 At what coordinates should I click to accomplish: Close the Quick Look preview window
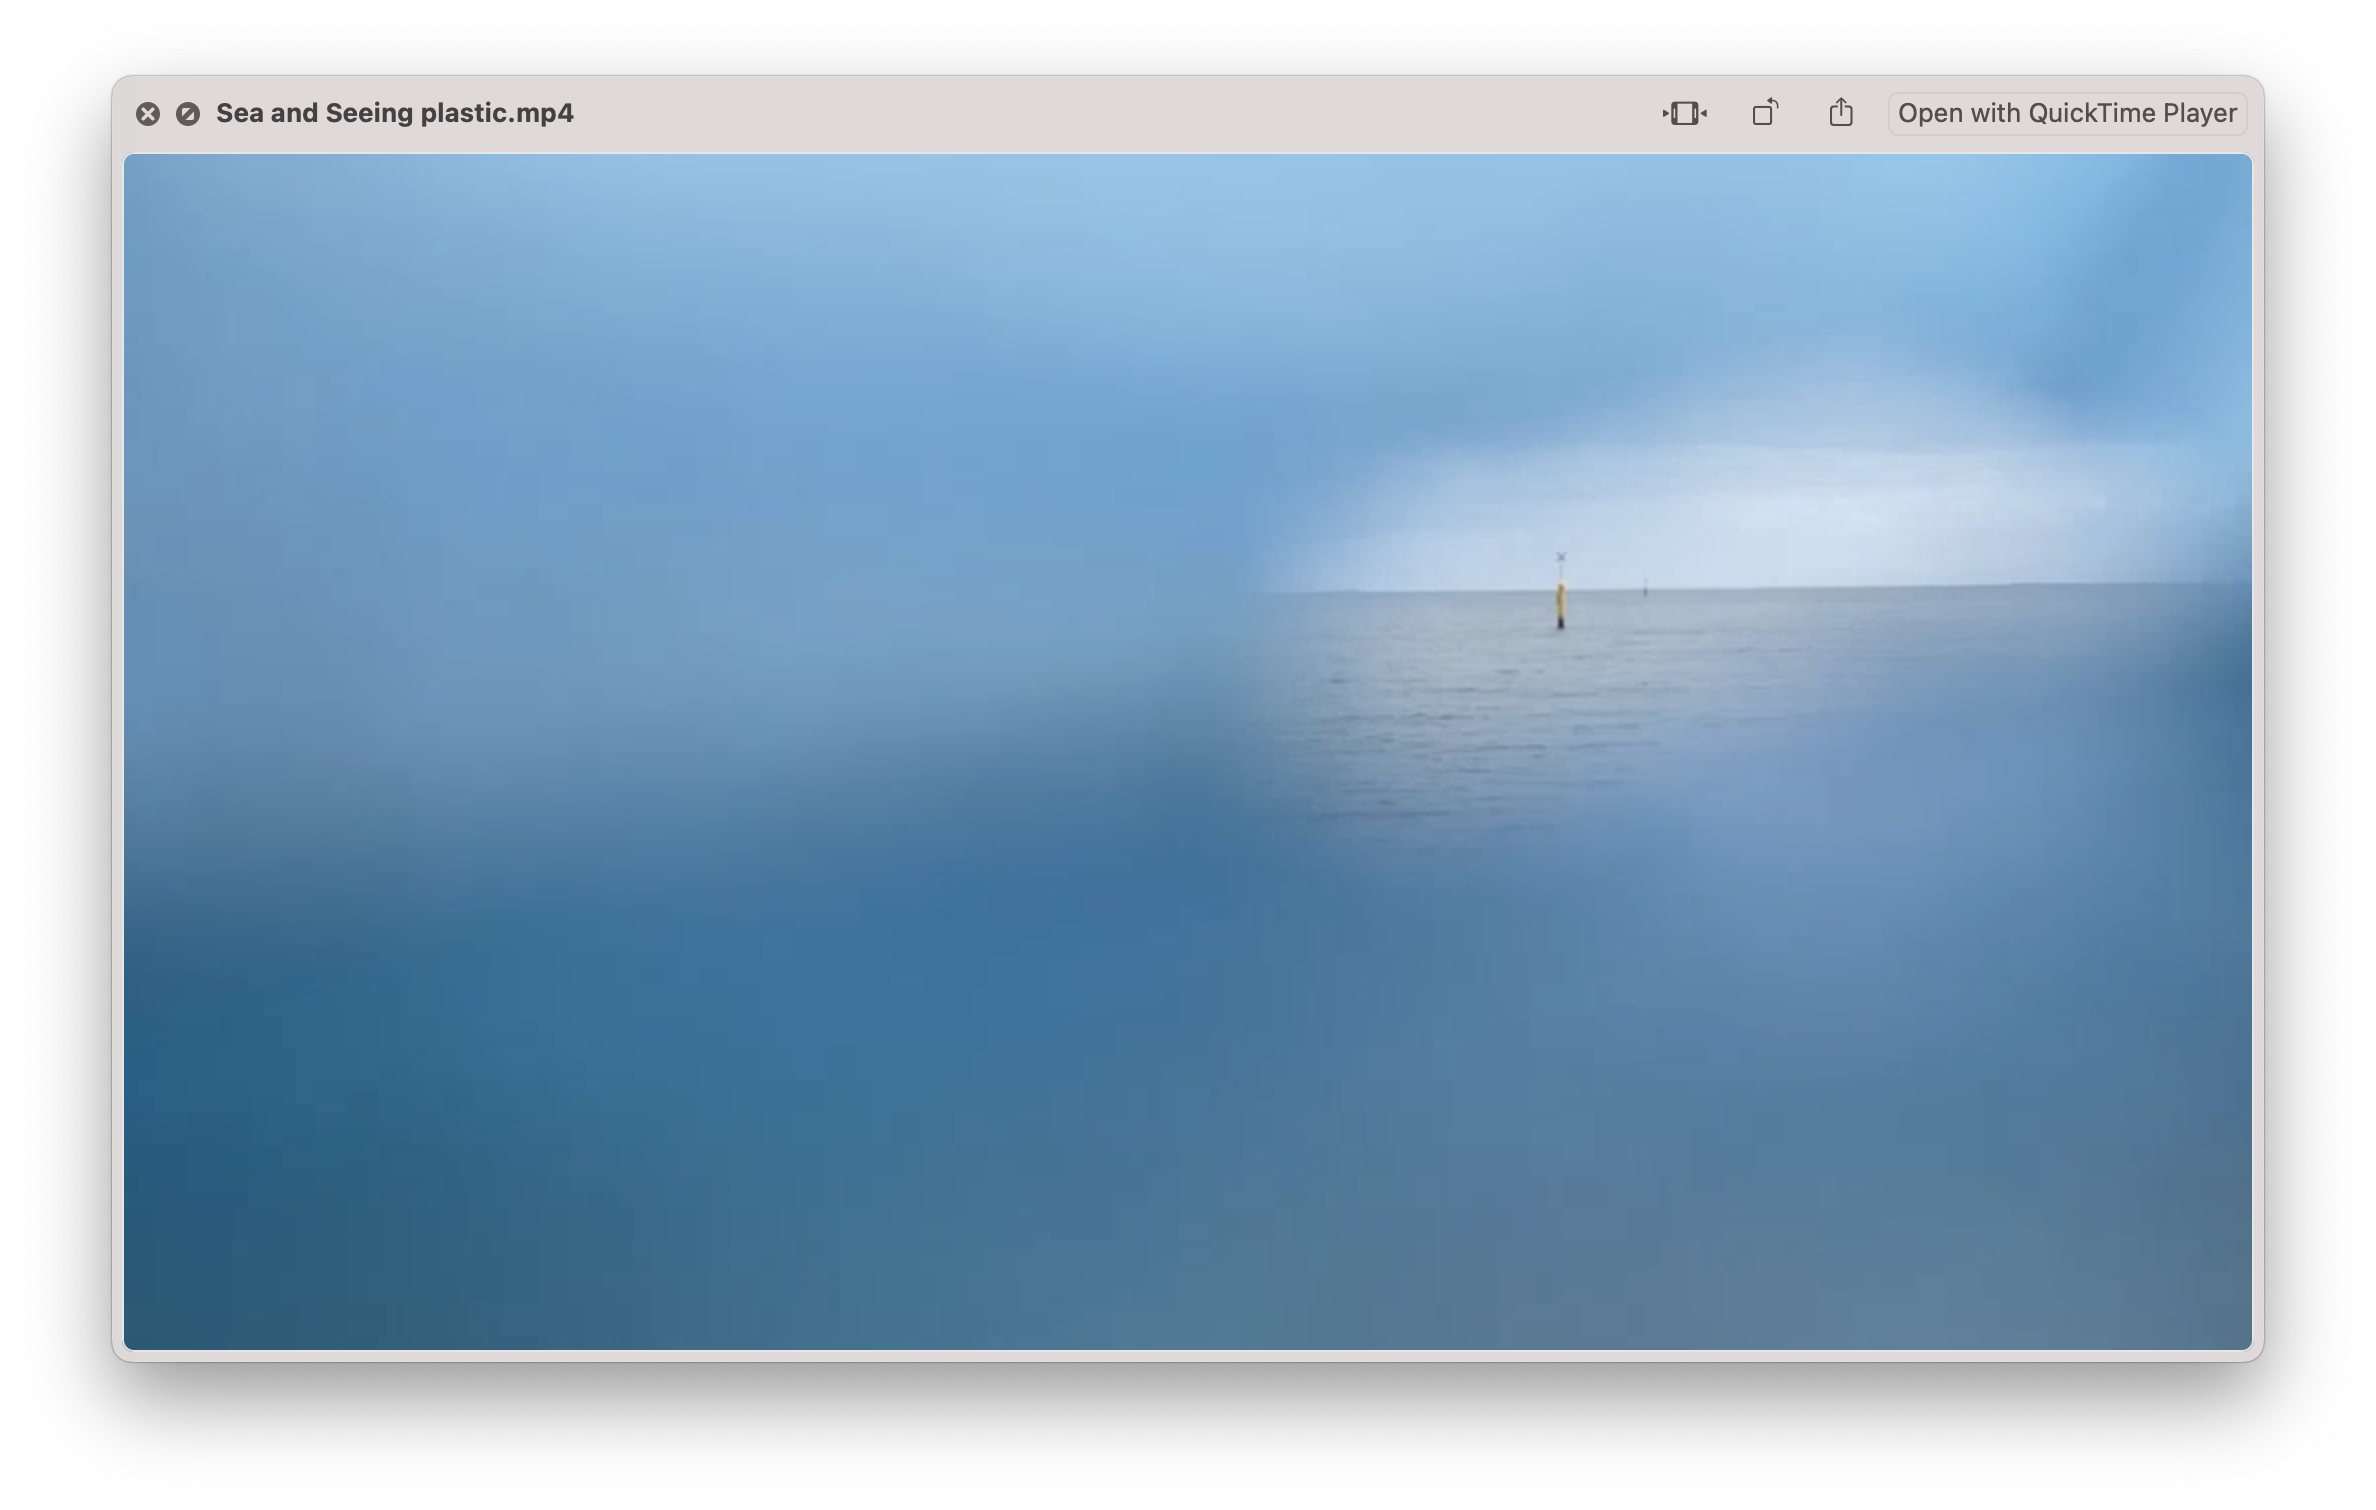148,114
